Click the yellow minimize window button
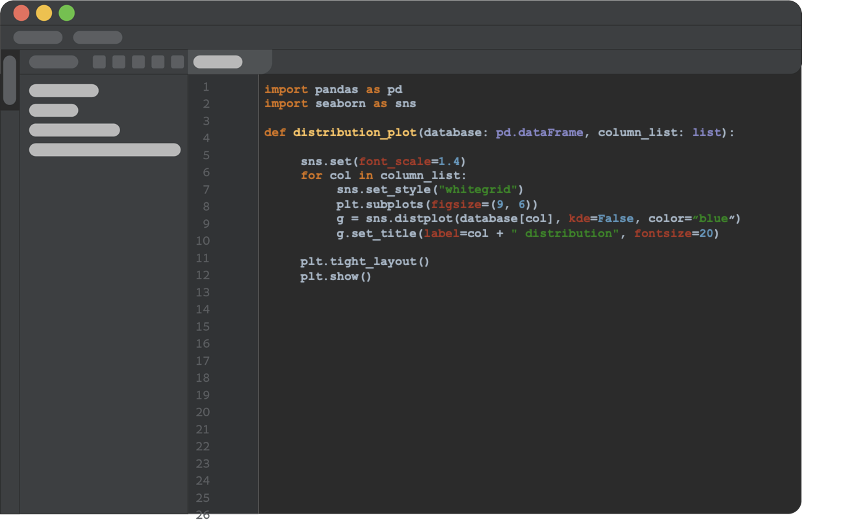This screenshot has width=852, height=524. pyautogui.click(x=44, y=13)
